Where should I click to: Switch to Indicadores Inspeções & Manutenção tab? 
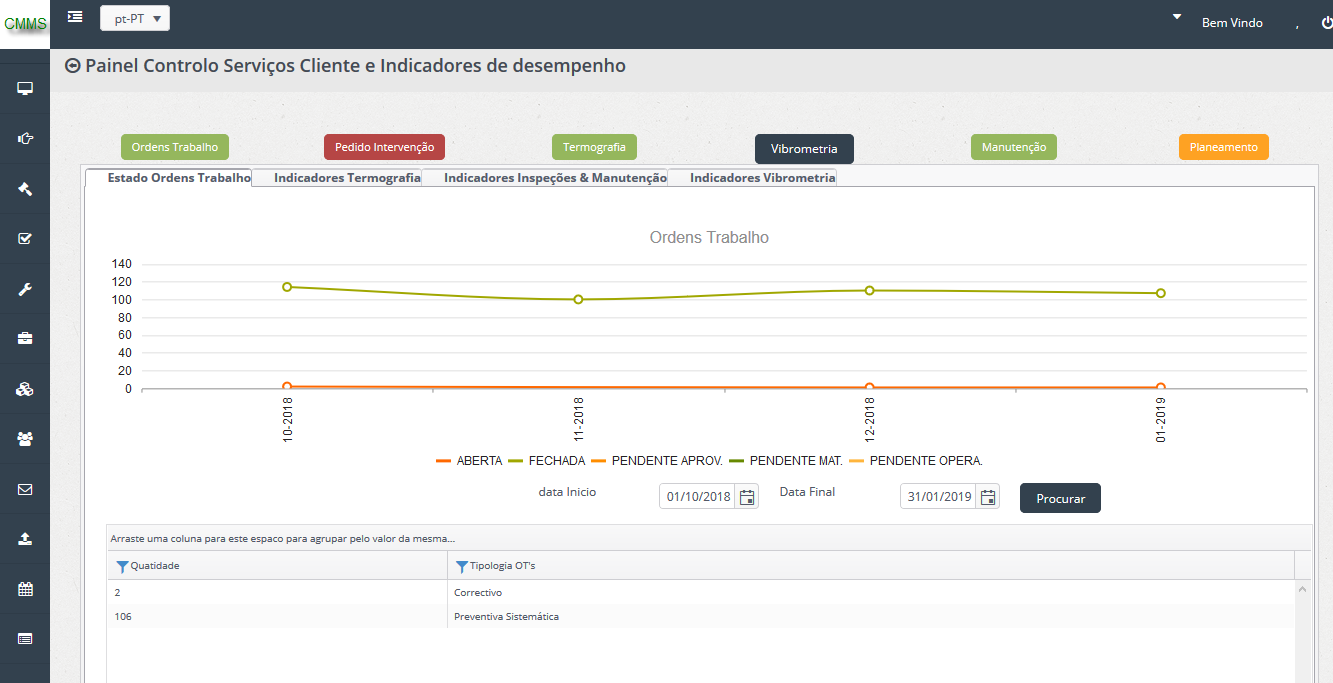click(544, 177)
